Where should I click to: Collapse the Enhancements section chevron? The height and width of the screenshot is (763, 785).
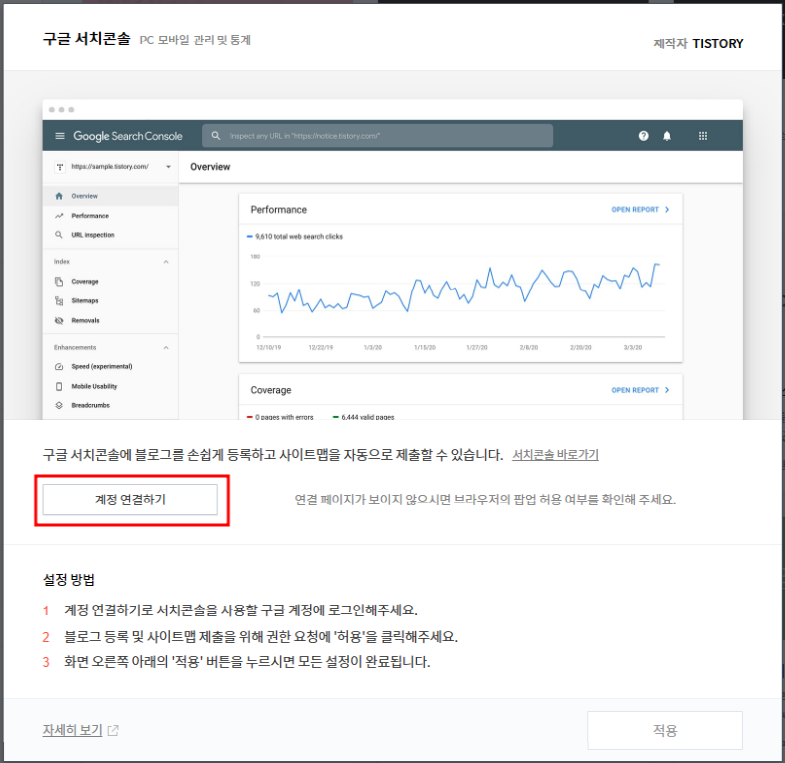pyautogui.click(x=166, y=347)
